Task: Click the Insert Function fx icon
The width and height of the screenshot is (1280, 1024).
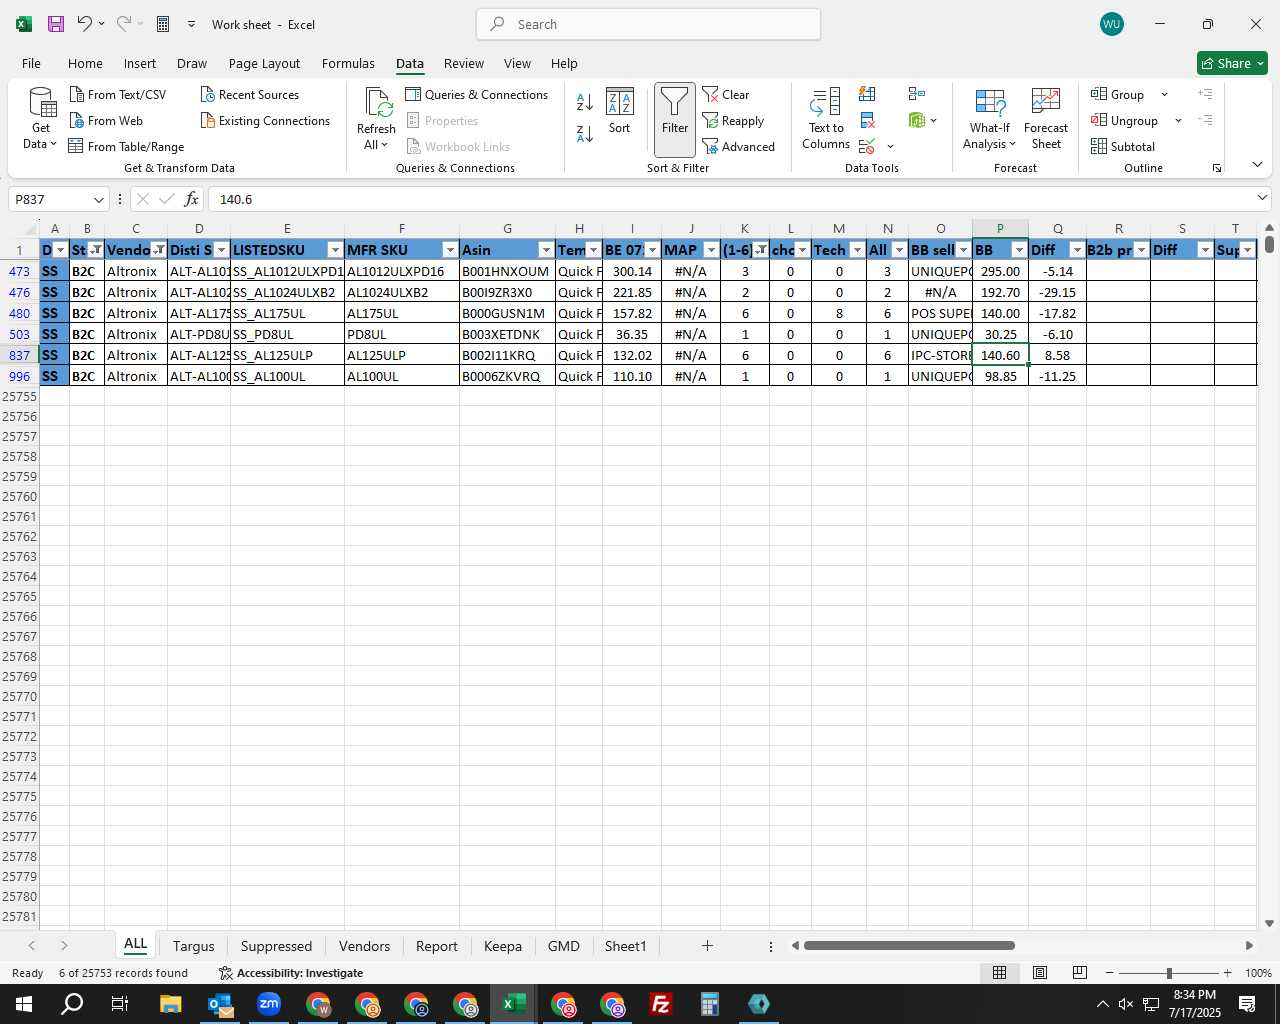Action: (191, 199)
